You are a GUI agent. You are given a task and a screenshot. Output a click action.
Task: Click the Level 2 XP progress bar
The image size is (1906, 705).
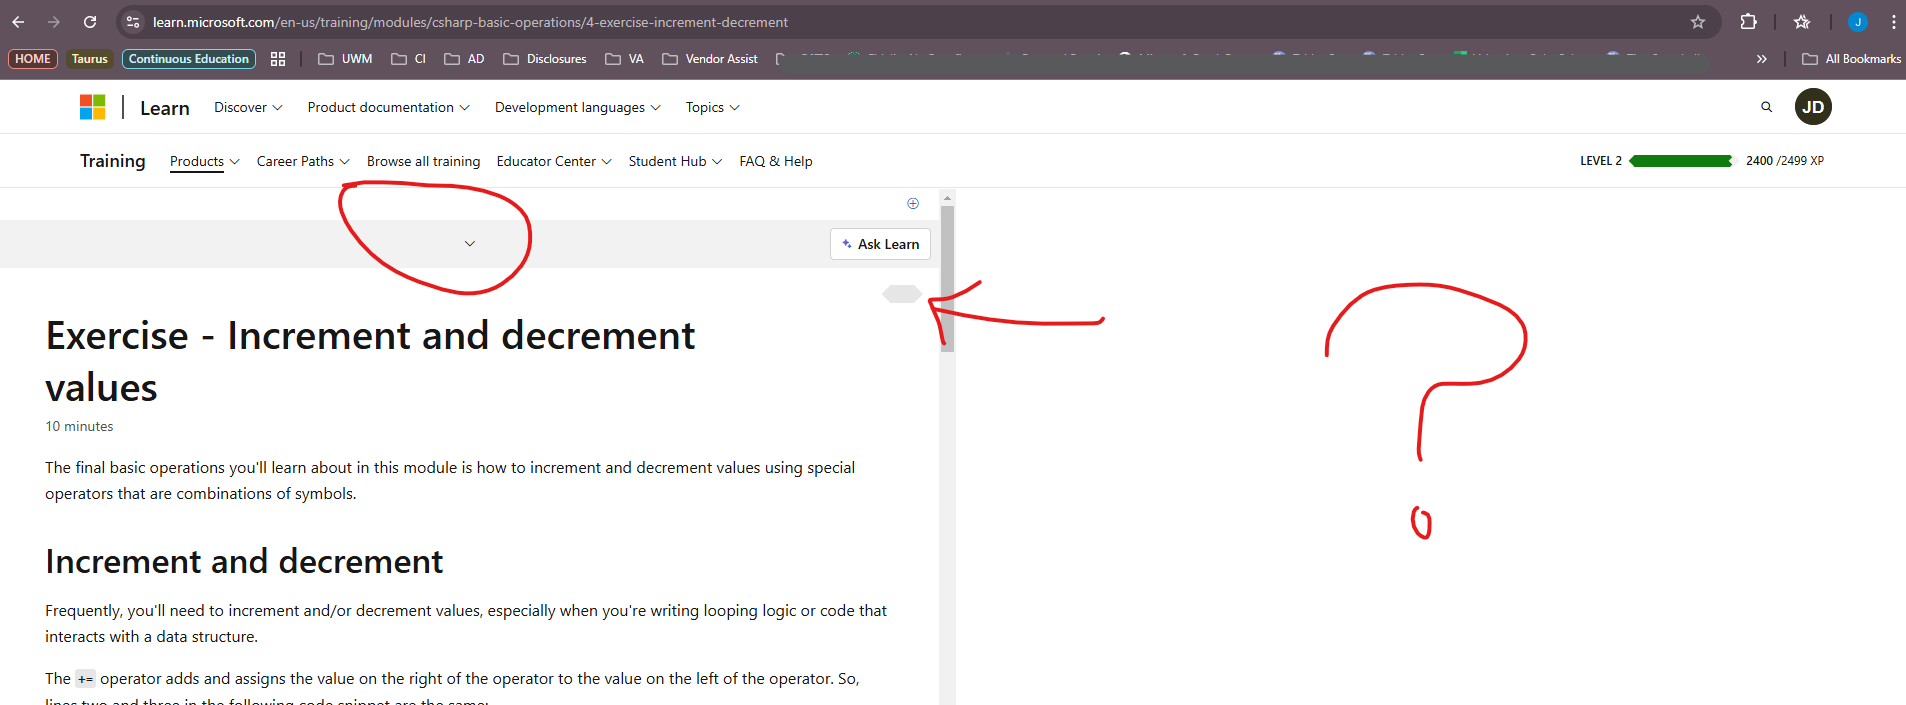(x=1681, y=161)
